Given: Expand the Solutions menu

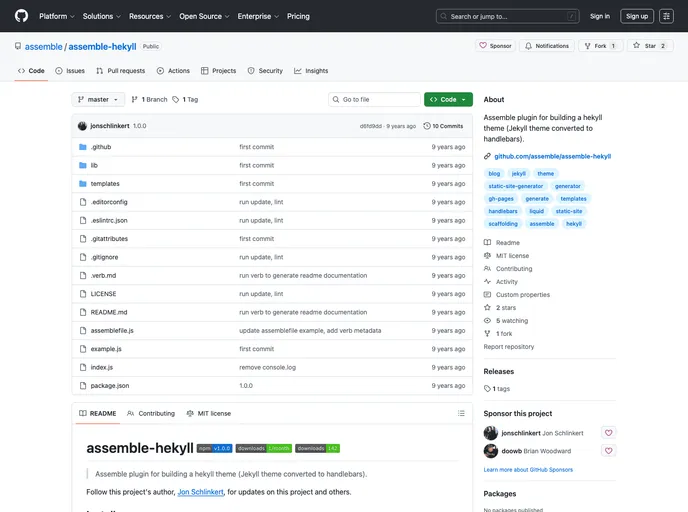Looking at the screenshot, I should coord(102,16).
